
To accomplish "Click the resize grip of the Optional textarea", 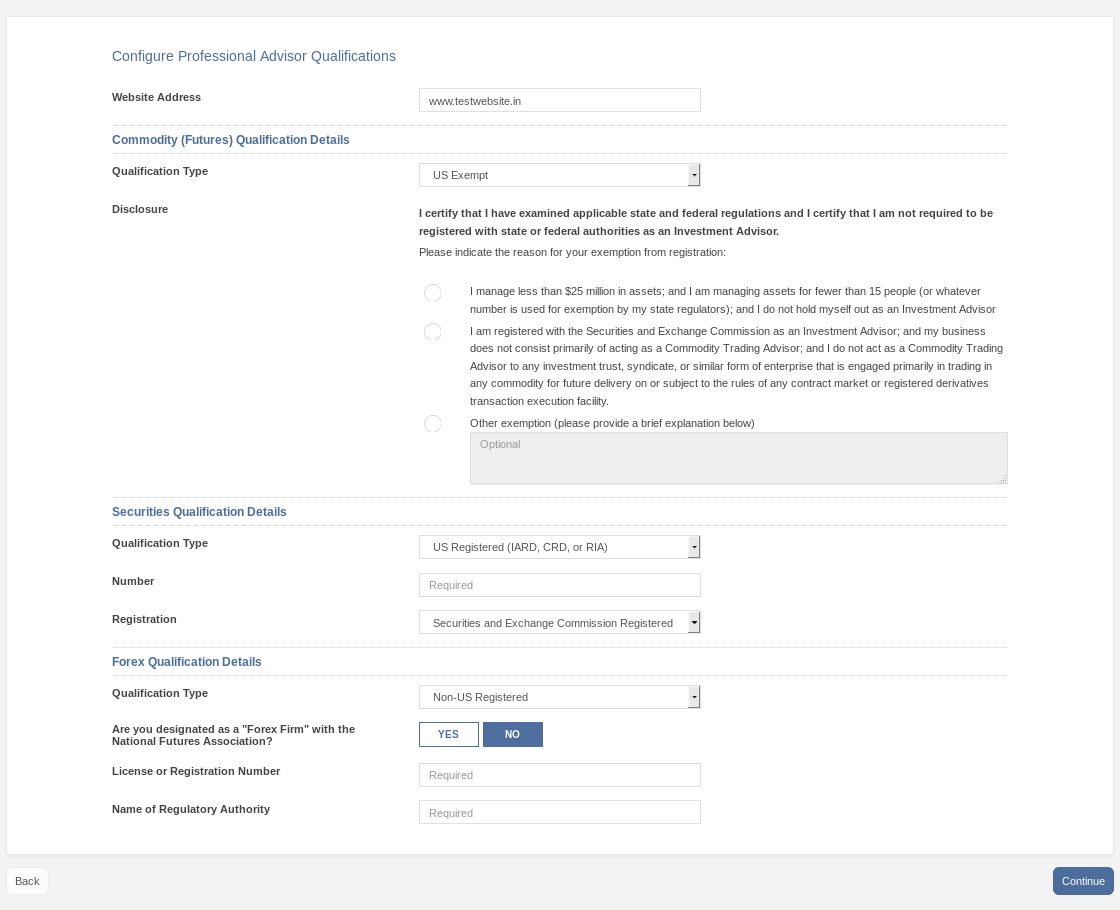I will tap(1002, 479).
